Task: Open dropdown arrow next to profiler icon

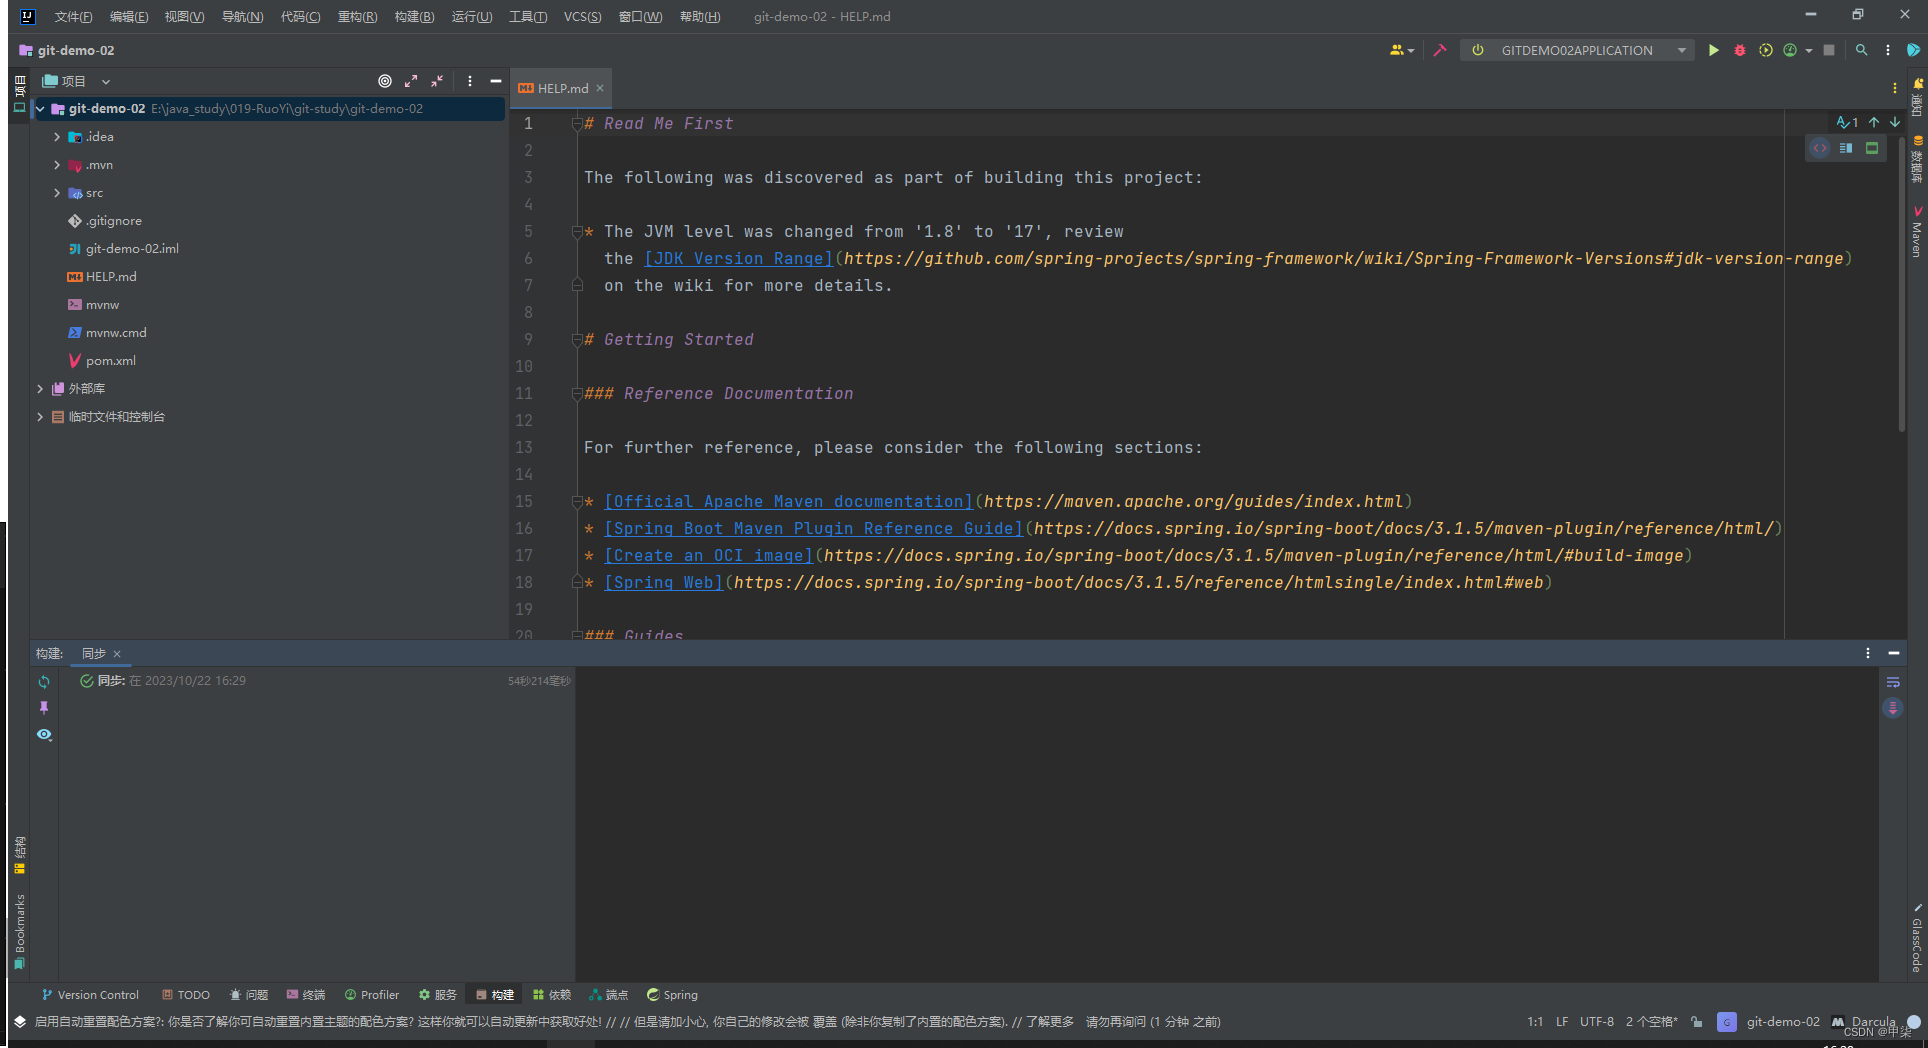Action: coord(1809,51)
